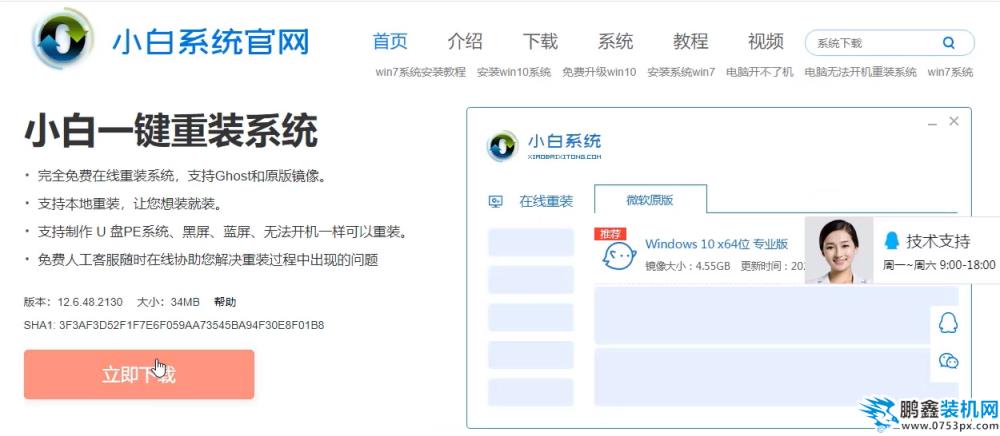Screen dimensions: 1000x436
Task: Open the 免费升级win10 link
Action: click(x=599, y=72)
